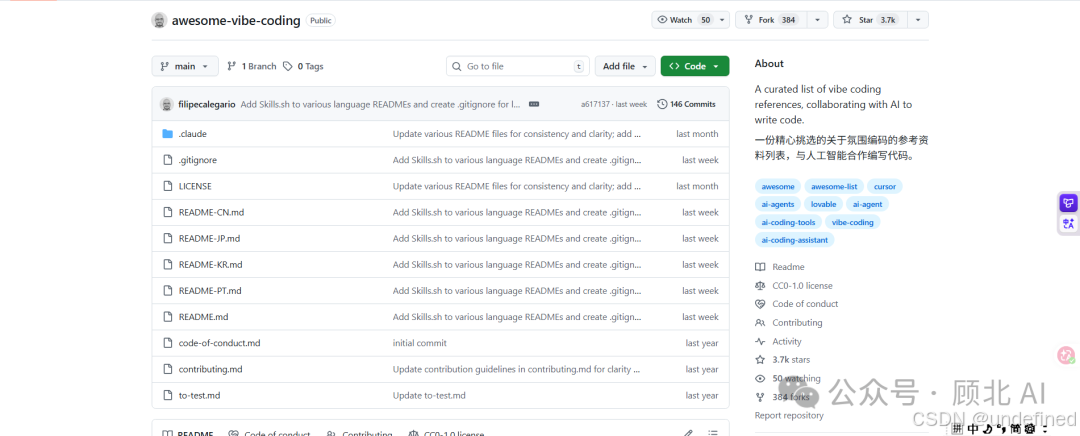Expand the Watch options arrow
This screenshot has height=436, width=1080.
722,20
